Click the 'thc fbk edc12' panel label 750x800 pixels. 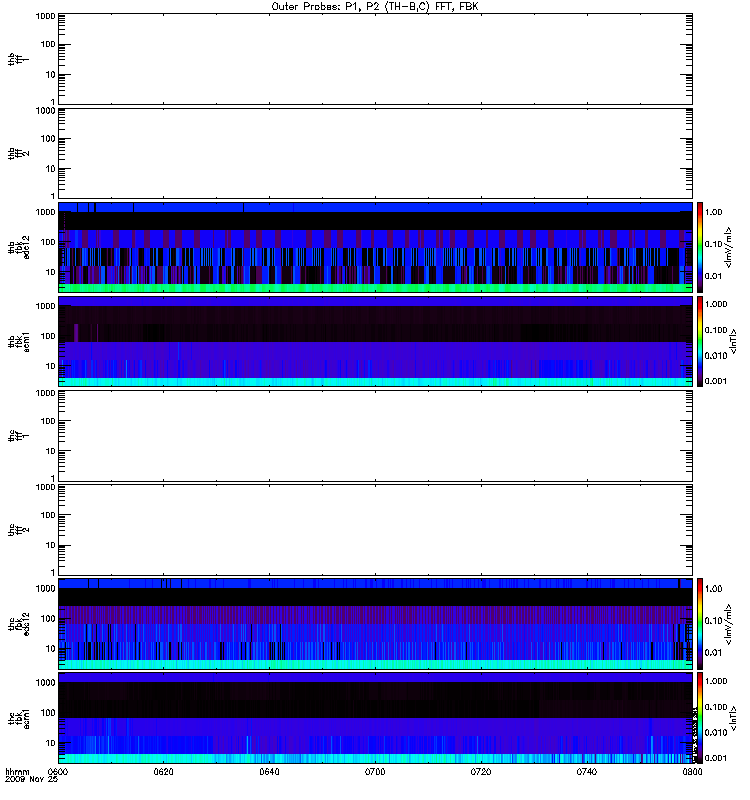(x=19, y=624)
